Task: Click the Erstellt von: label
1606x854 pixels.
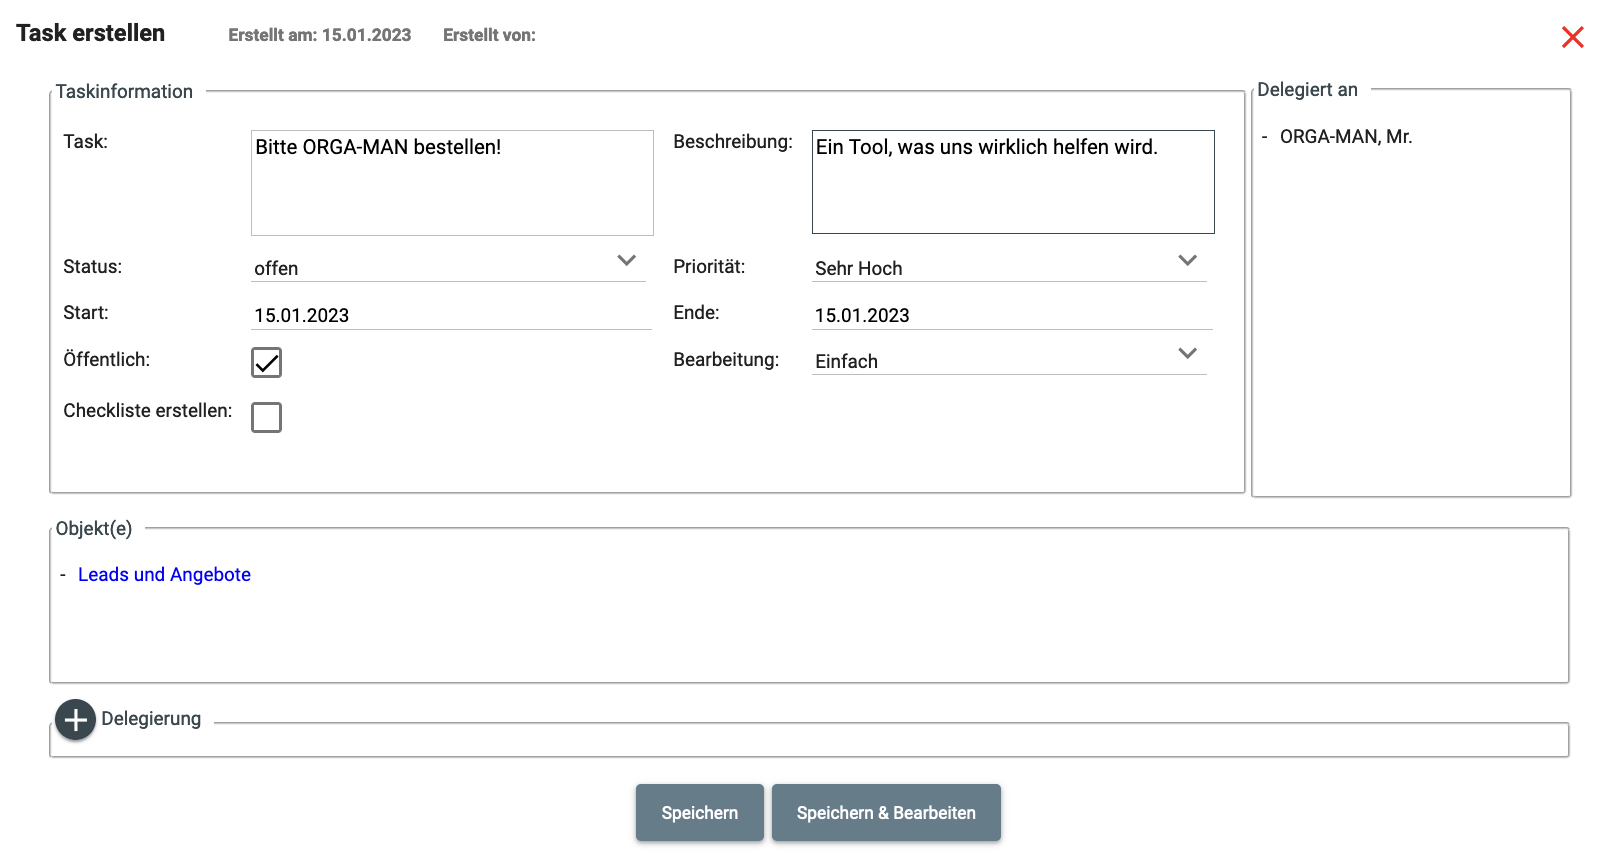Action: pos(489,35)
